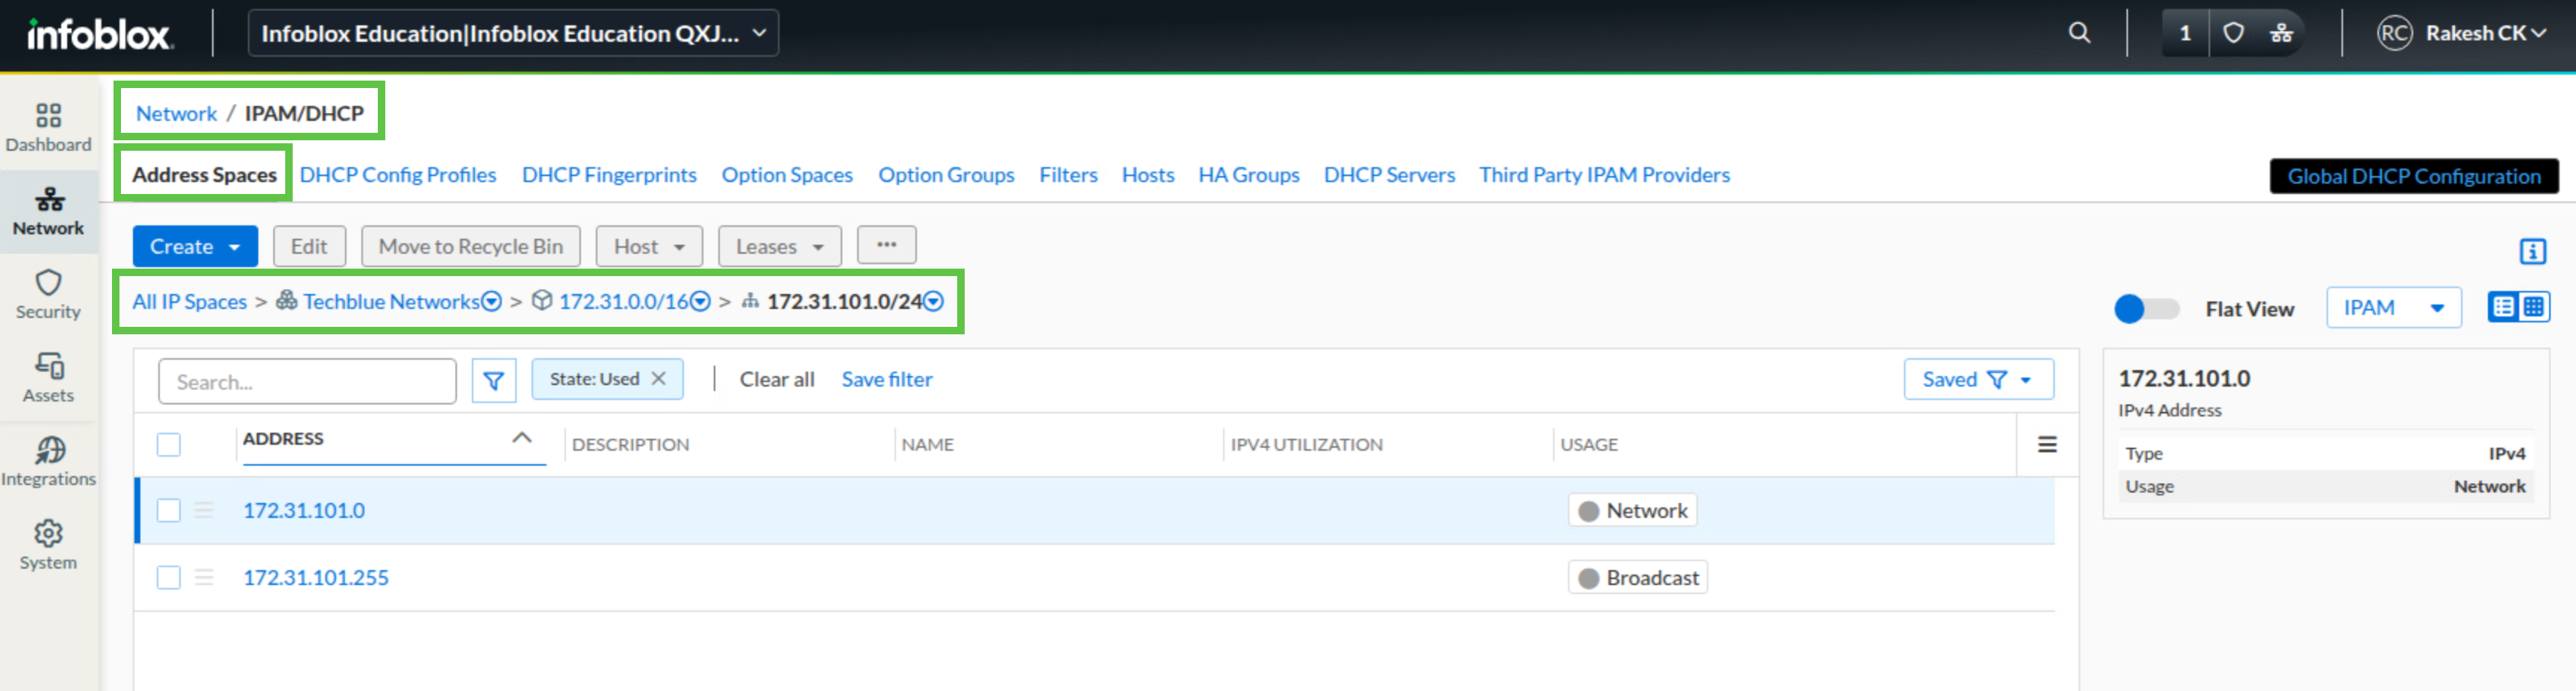The height and width of the screenshot is (691, 2576).
Task: Click the Edit button
Action: tap(309, 246)
